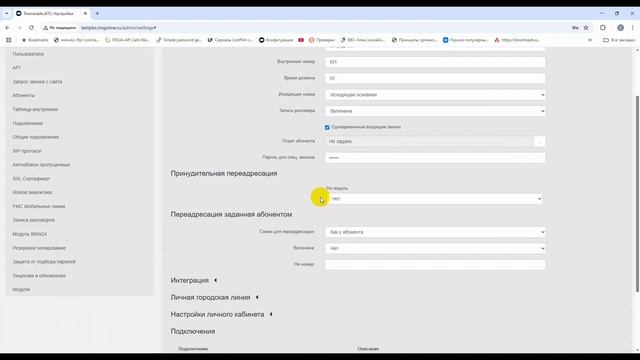Open the tab search dropdown arrow
640x360 pixels.
coord(7,13)
